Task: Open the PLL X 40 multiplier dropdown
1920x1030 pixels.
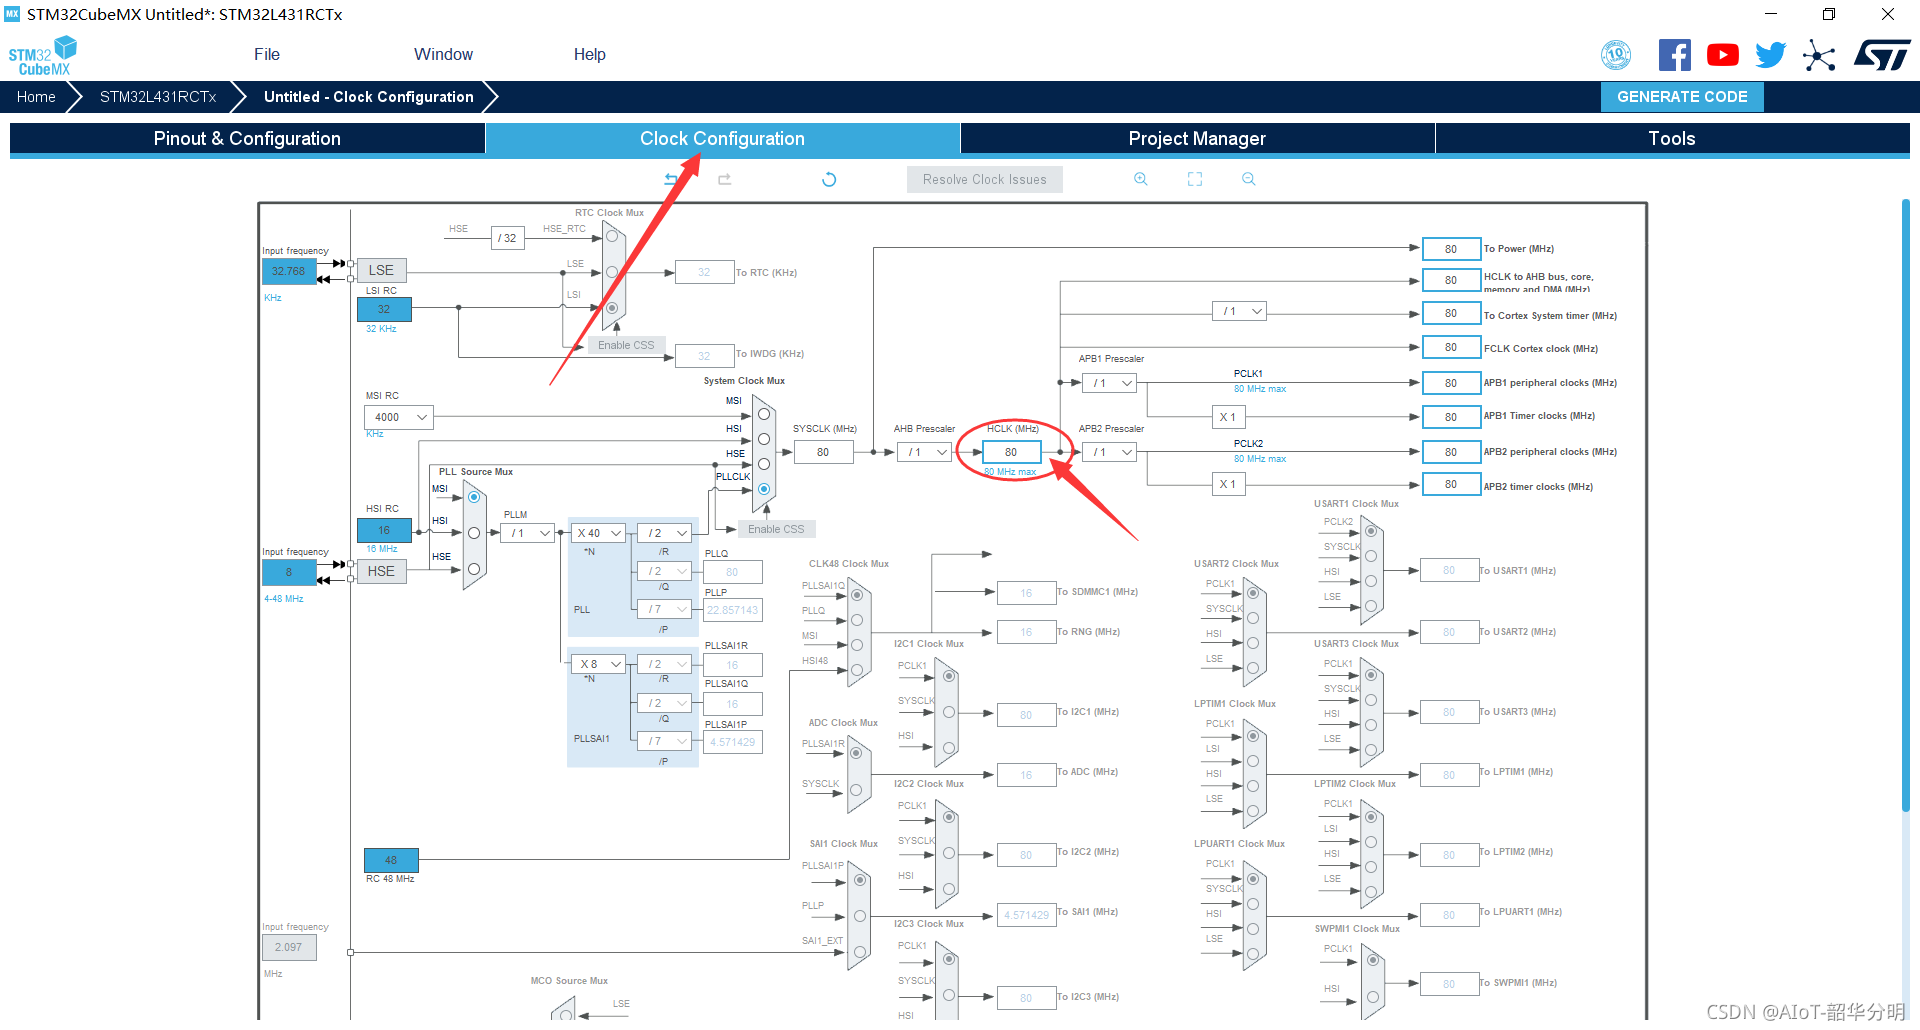Action: (598, 533)
